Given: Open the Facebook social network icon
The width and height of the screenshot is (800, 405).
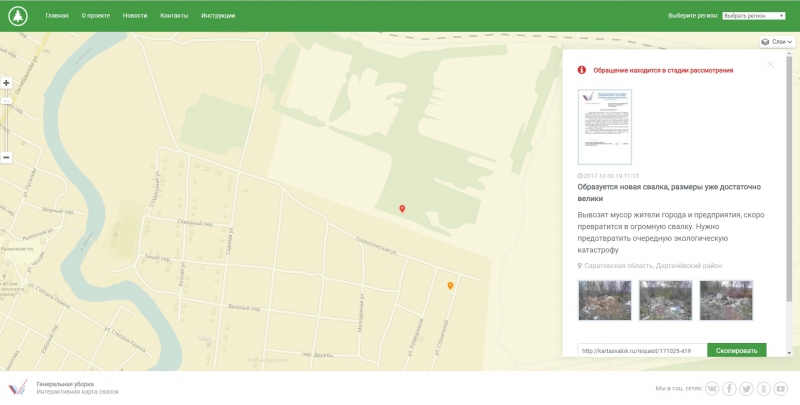Looking at the screenshot, I should (x=730, y=388).
